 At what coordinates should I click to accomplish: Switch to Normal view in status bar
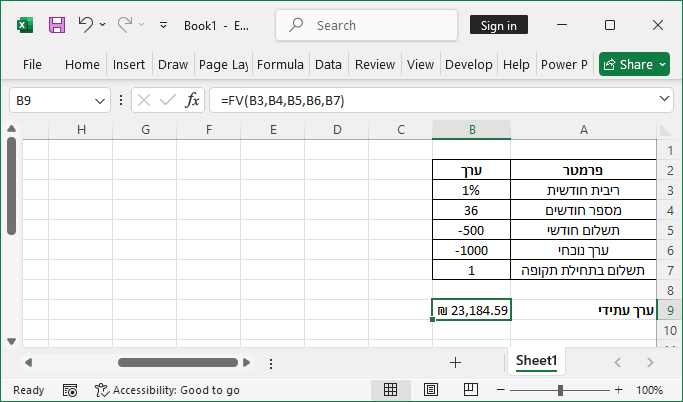pos(391,390)
